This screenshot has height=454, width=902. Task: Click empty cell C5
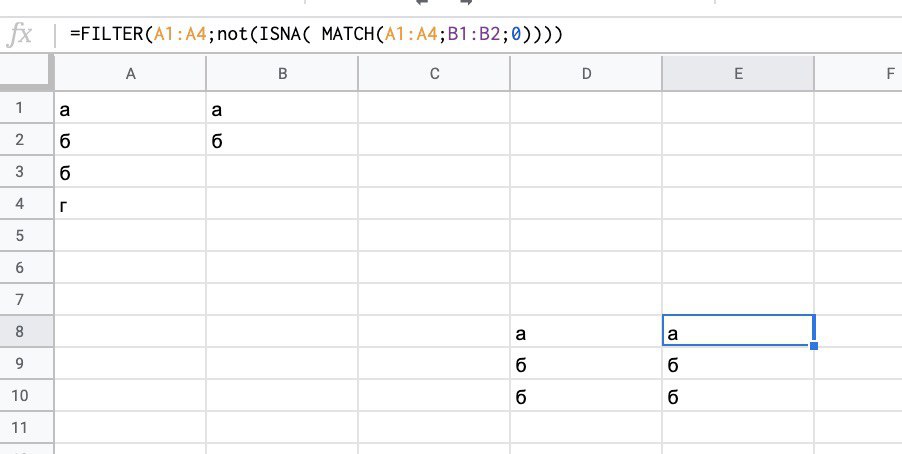pyautogui.click(x=434, y=235)
